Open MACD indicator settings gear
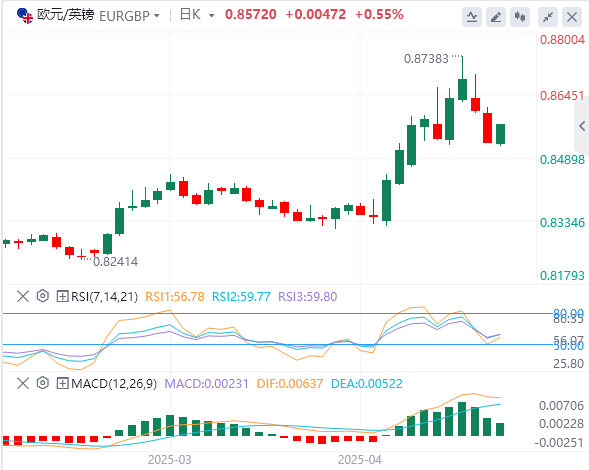Image resolution: width=589 pixels, height=470 pixels. click(43, 383)
